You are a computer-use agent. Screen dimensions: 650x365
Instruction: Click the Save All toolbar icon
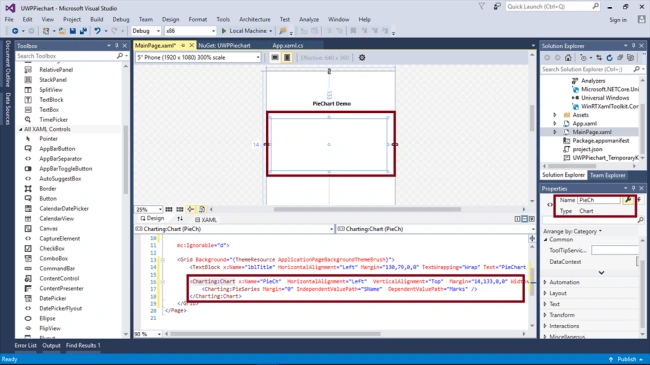(x=83, y=31)
